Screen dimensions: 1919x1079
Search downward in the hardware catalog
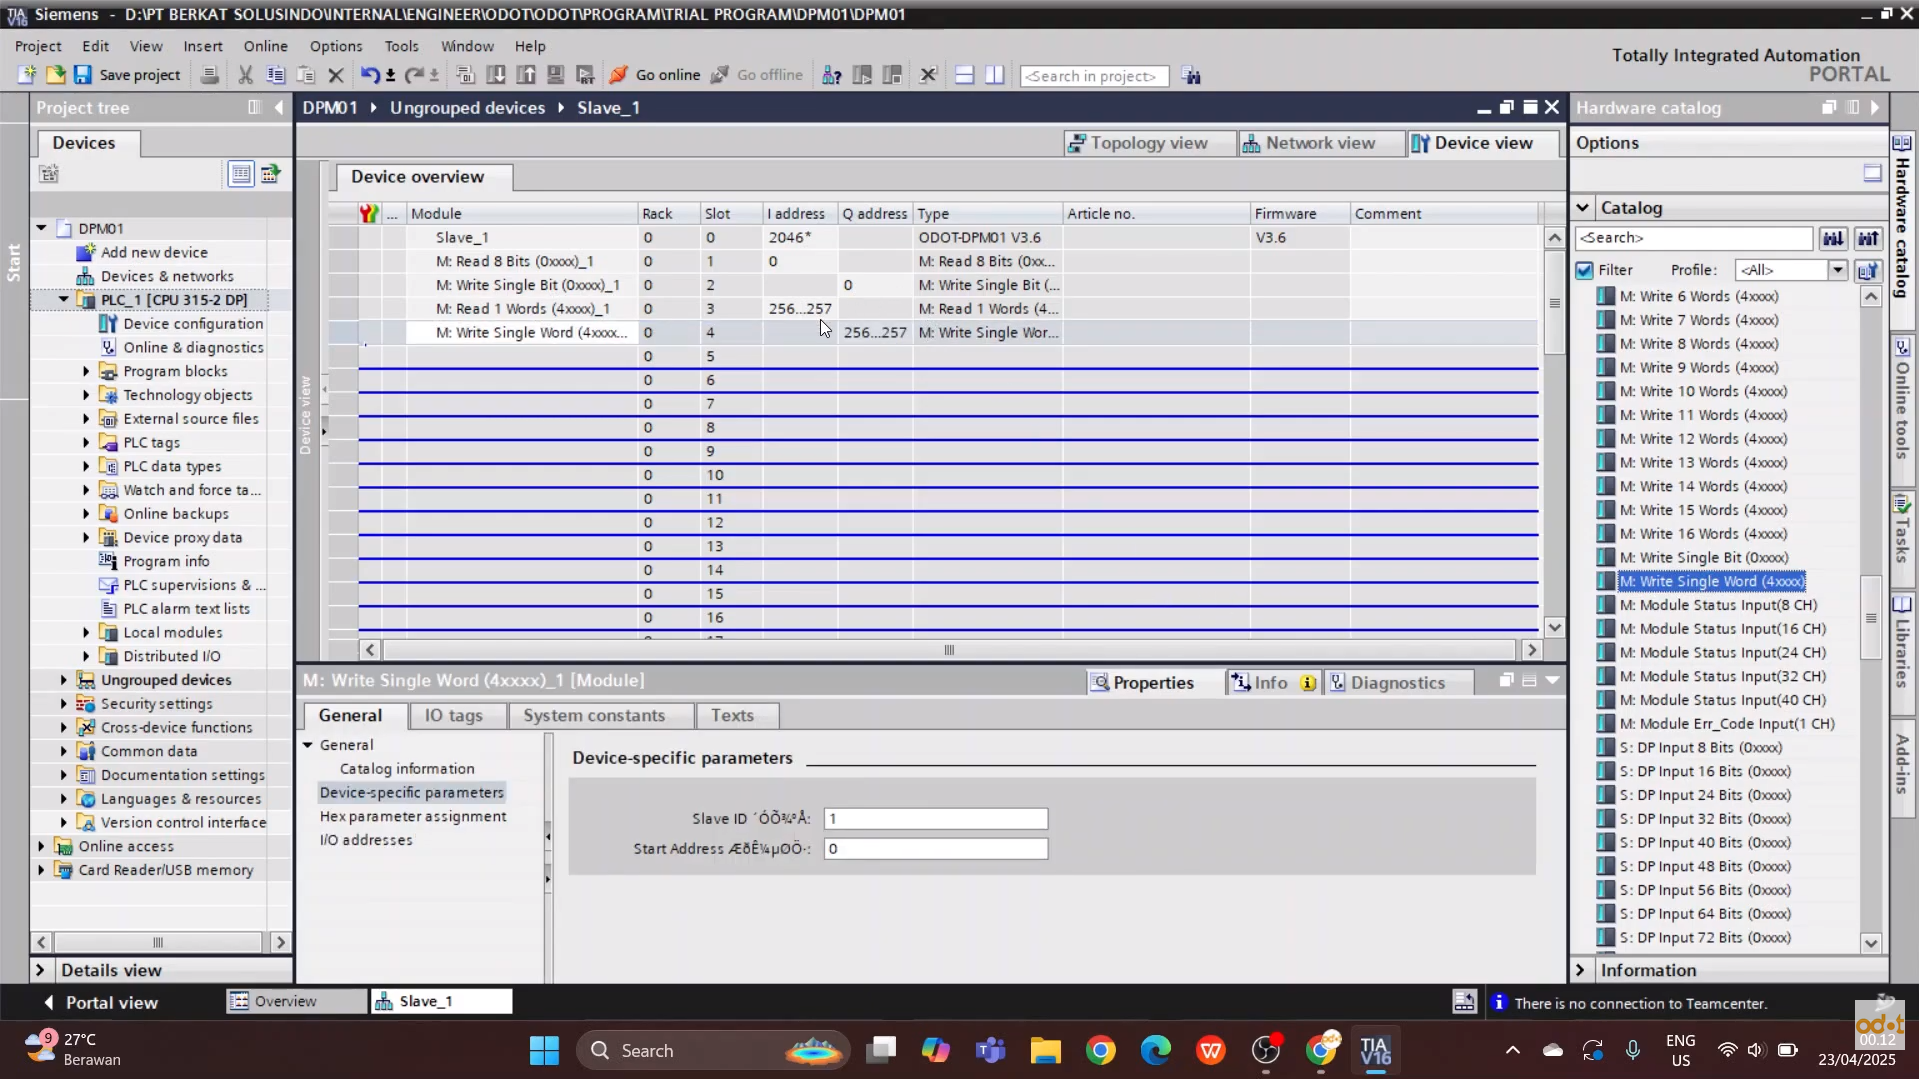[x=1832, y=238]
